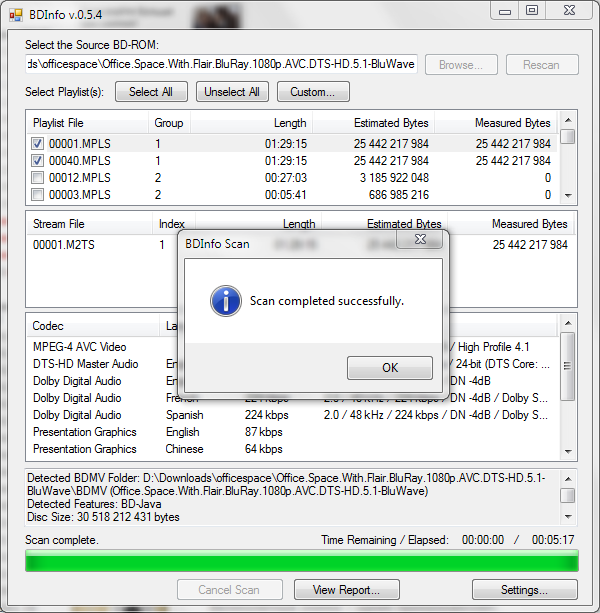Uncheck the 00001.MPLS playlist checkbox
This screenshot has width=600, height=613.
click(x=38, y=144)
